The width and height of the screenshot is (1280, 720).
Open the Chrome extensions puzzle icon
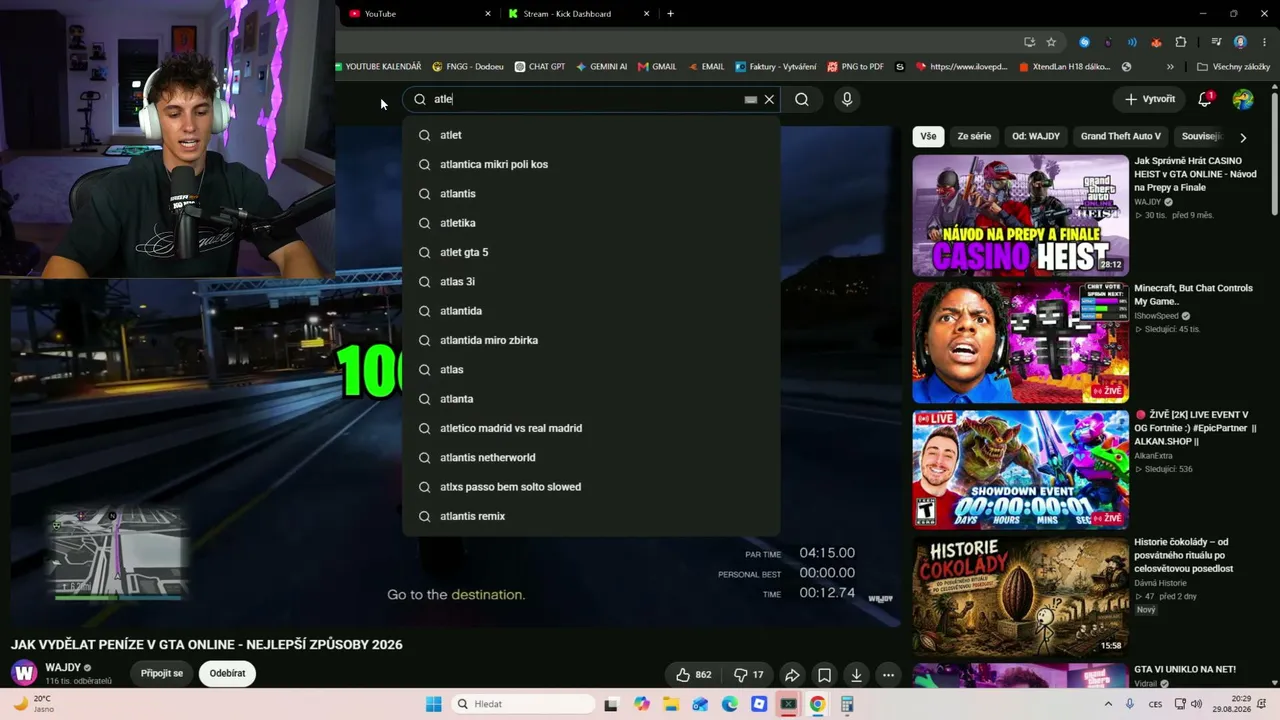pos(1181,42)
